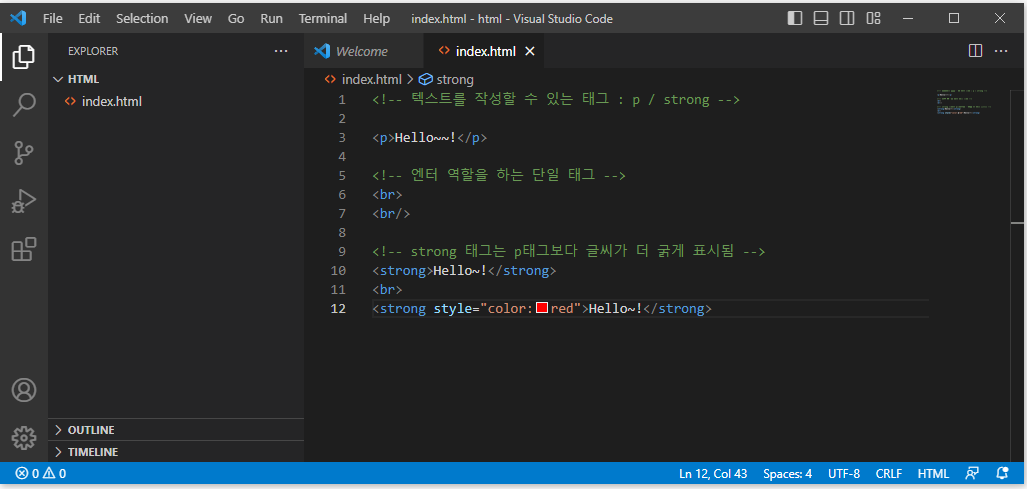
Task: Click Ln 12, Col 43 in status bar
Action: (713, 473)
